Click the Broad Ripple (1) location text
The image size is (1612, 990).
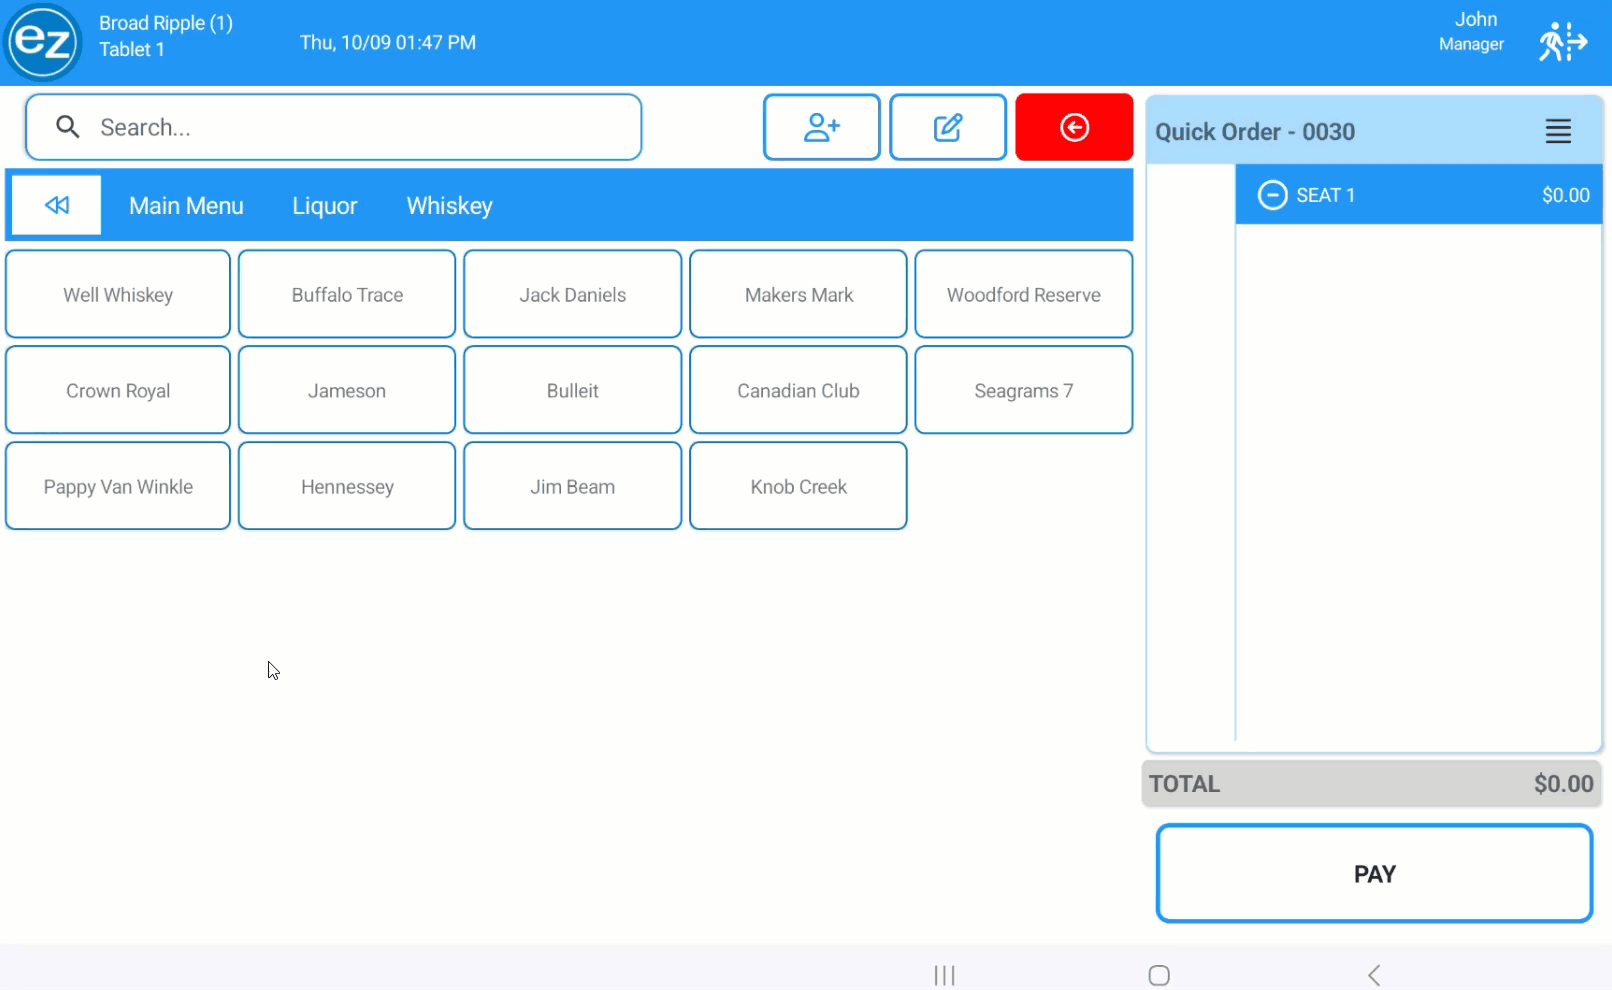tap(166, 23)
